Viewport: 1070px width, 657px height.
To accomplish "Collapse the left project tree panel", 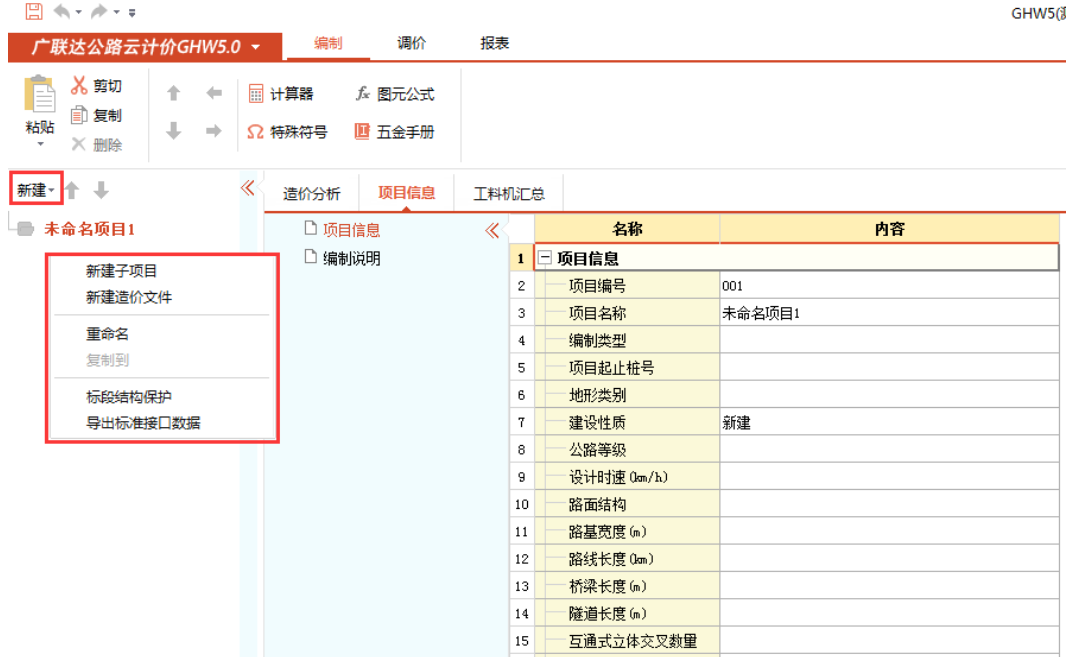I will click(x=248, y=188).
